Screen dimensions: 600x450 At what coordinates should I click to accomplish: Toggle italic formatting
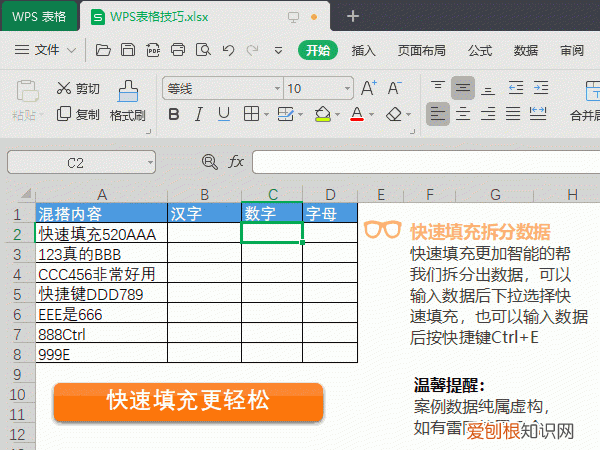click(x=199, y=114)
